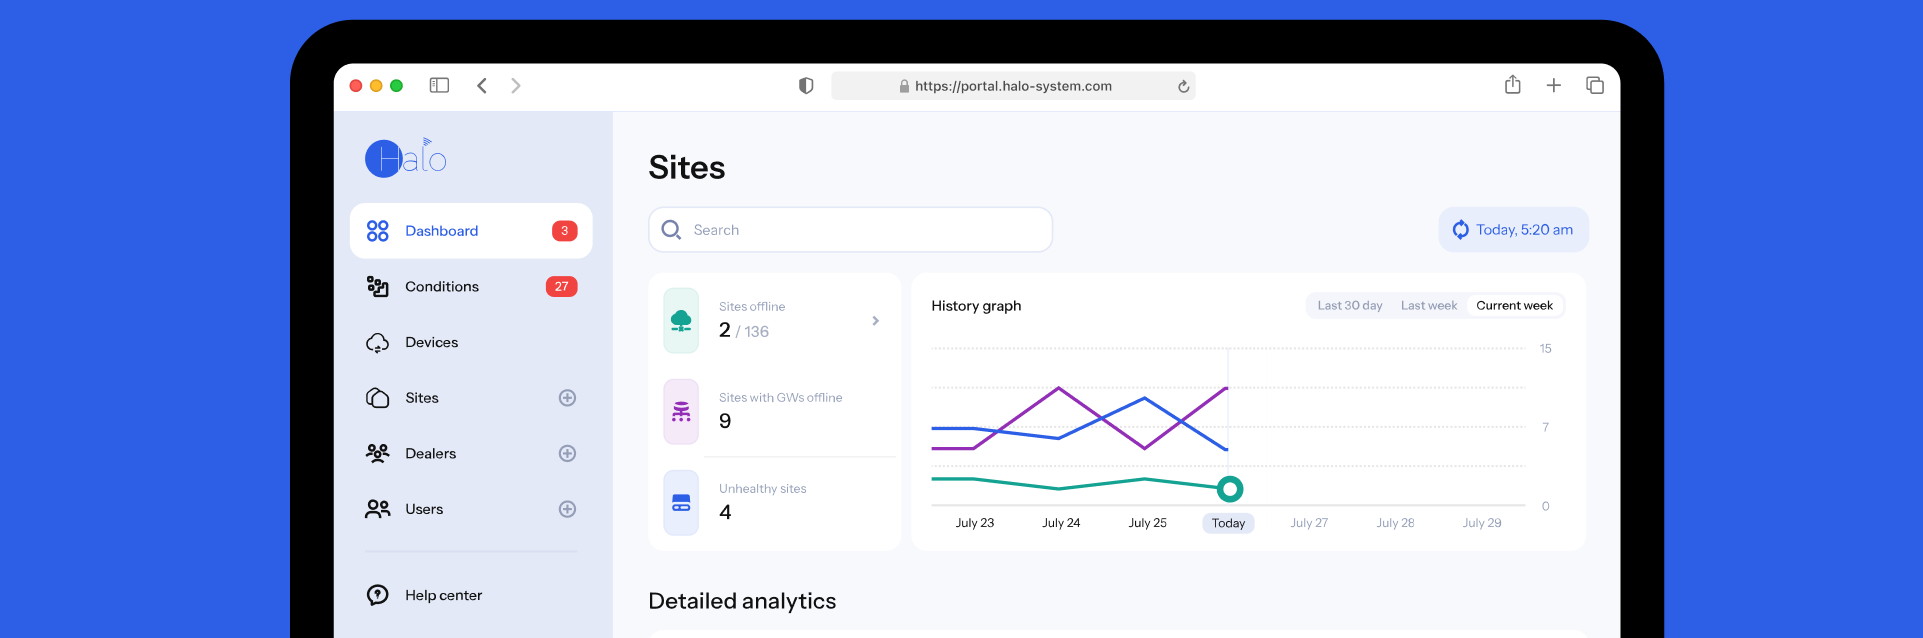Show tab overview icon
Screen dimensions: 1923x638
coord(1595,86)
